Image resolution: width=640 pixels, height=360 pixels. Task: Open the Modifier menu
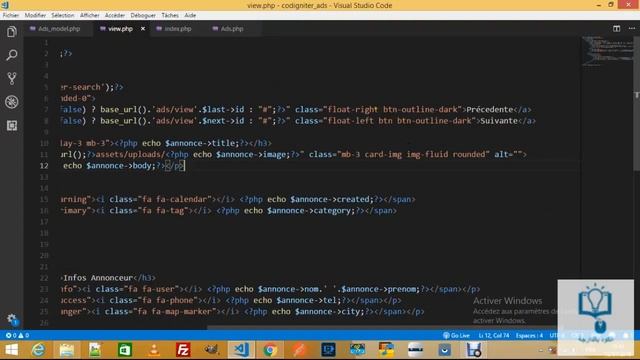point(35,15)
